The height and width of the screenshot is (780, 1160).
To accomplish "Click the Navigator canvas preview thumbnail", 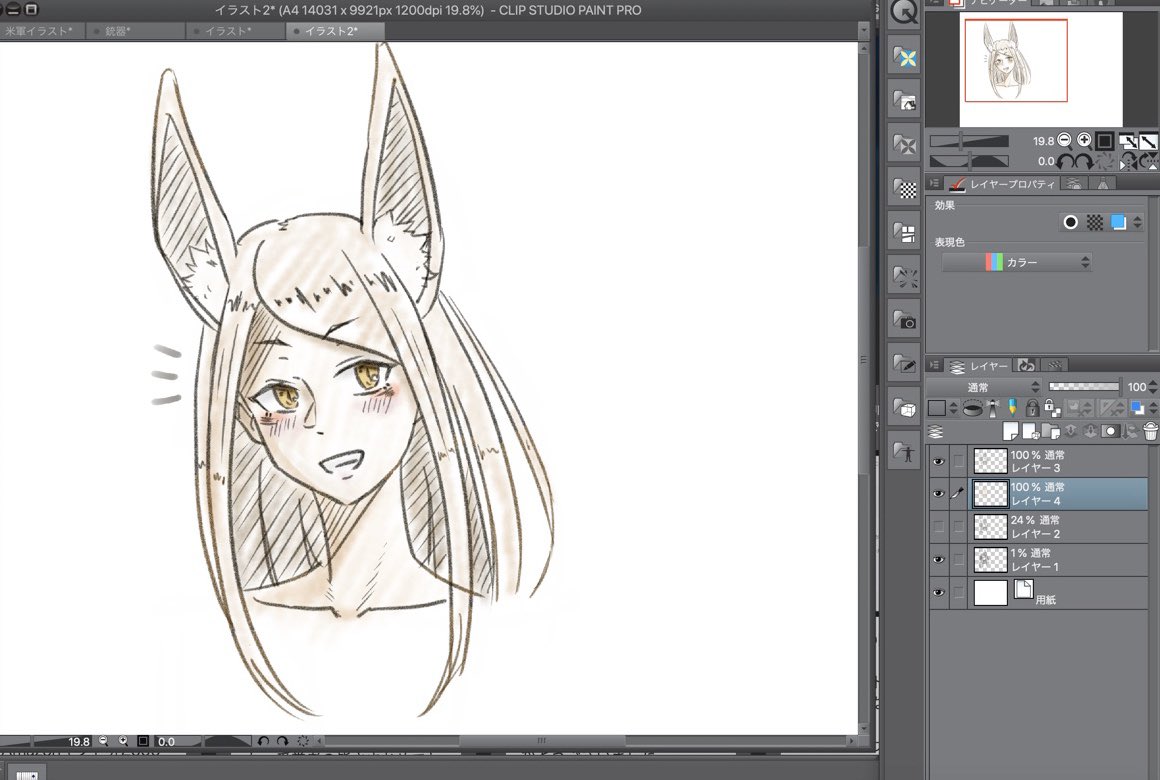I will [1041, 69].
